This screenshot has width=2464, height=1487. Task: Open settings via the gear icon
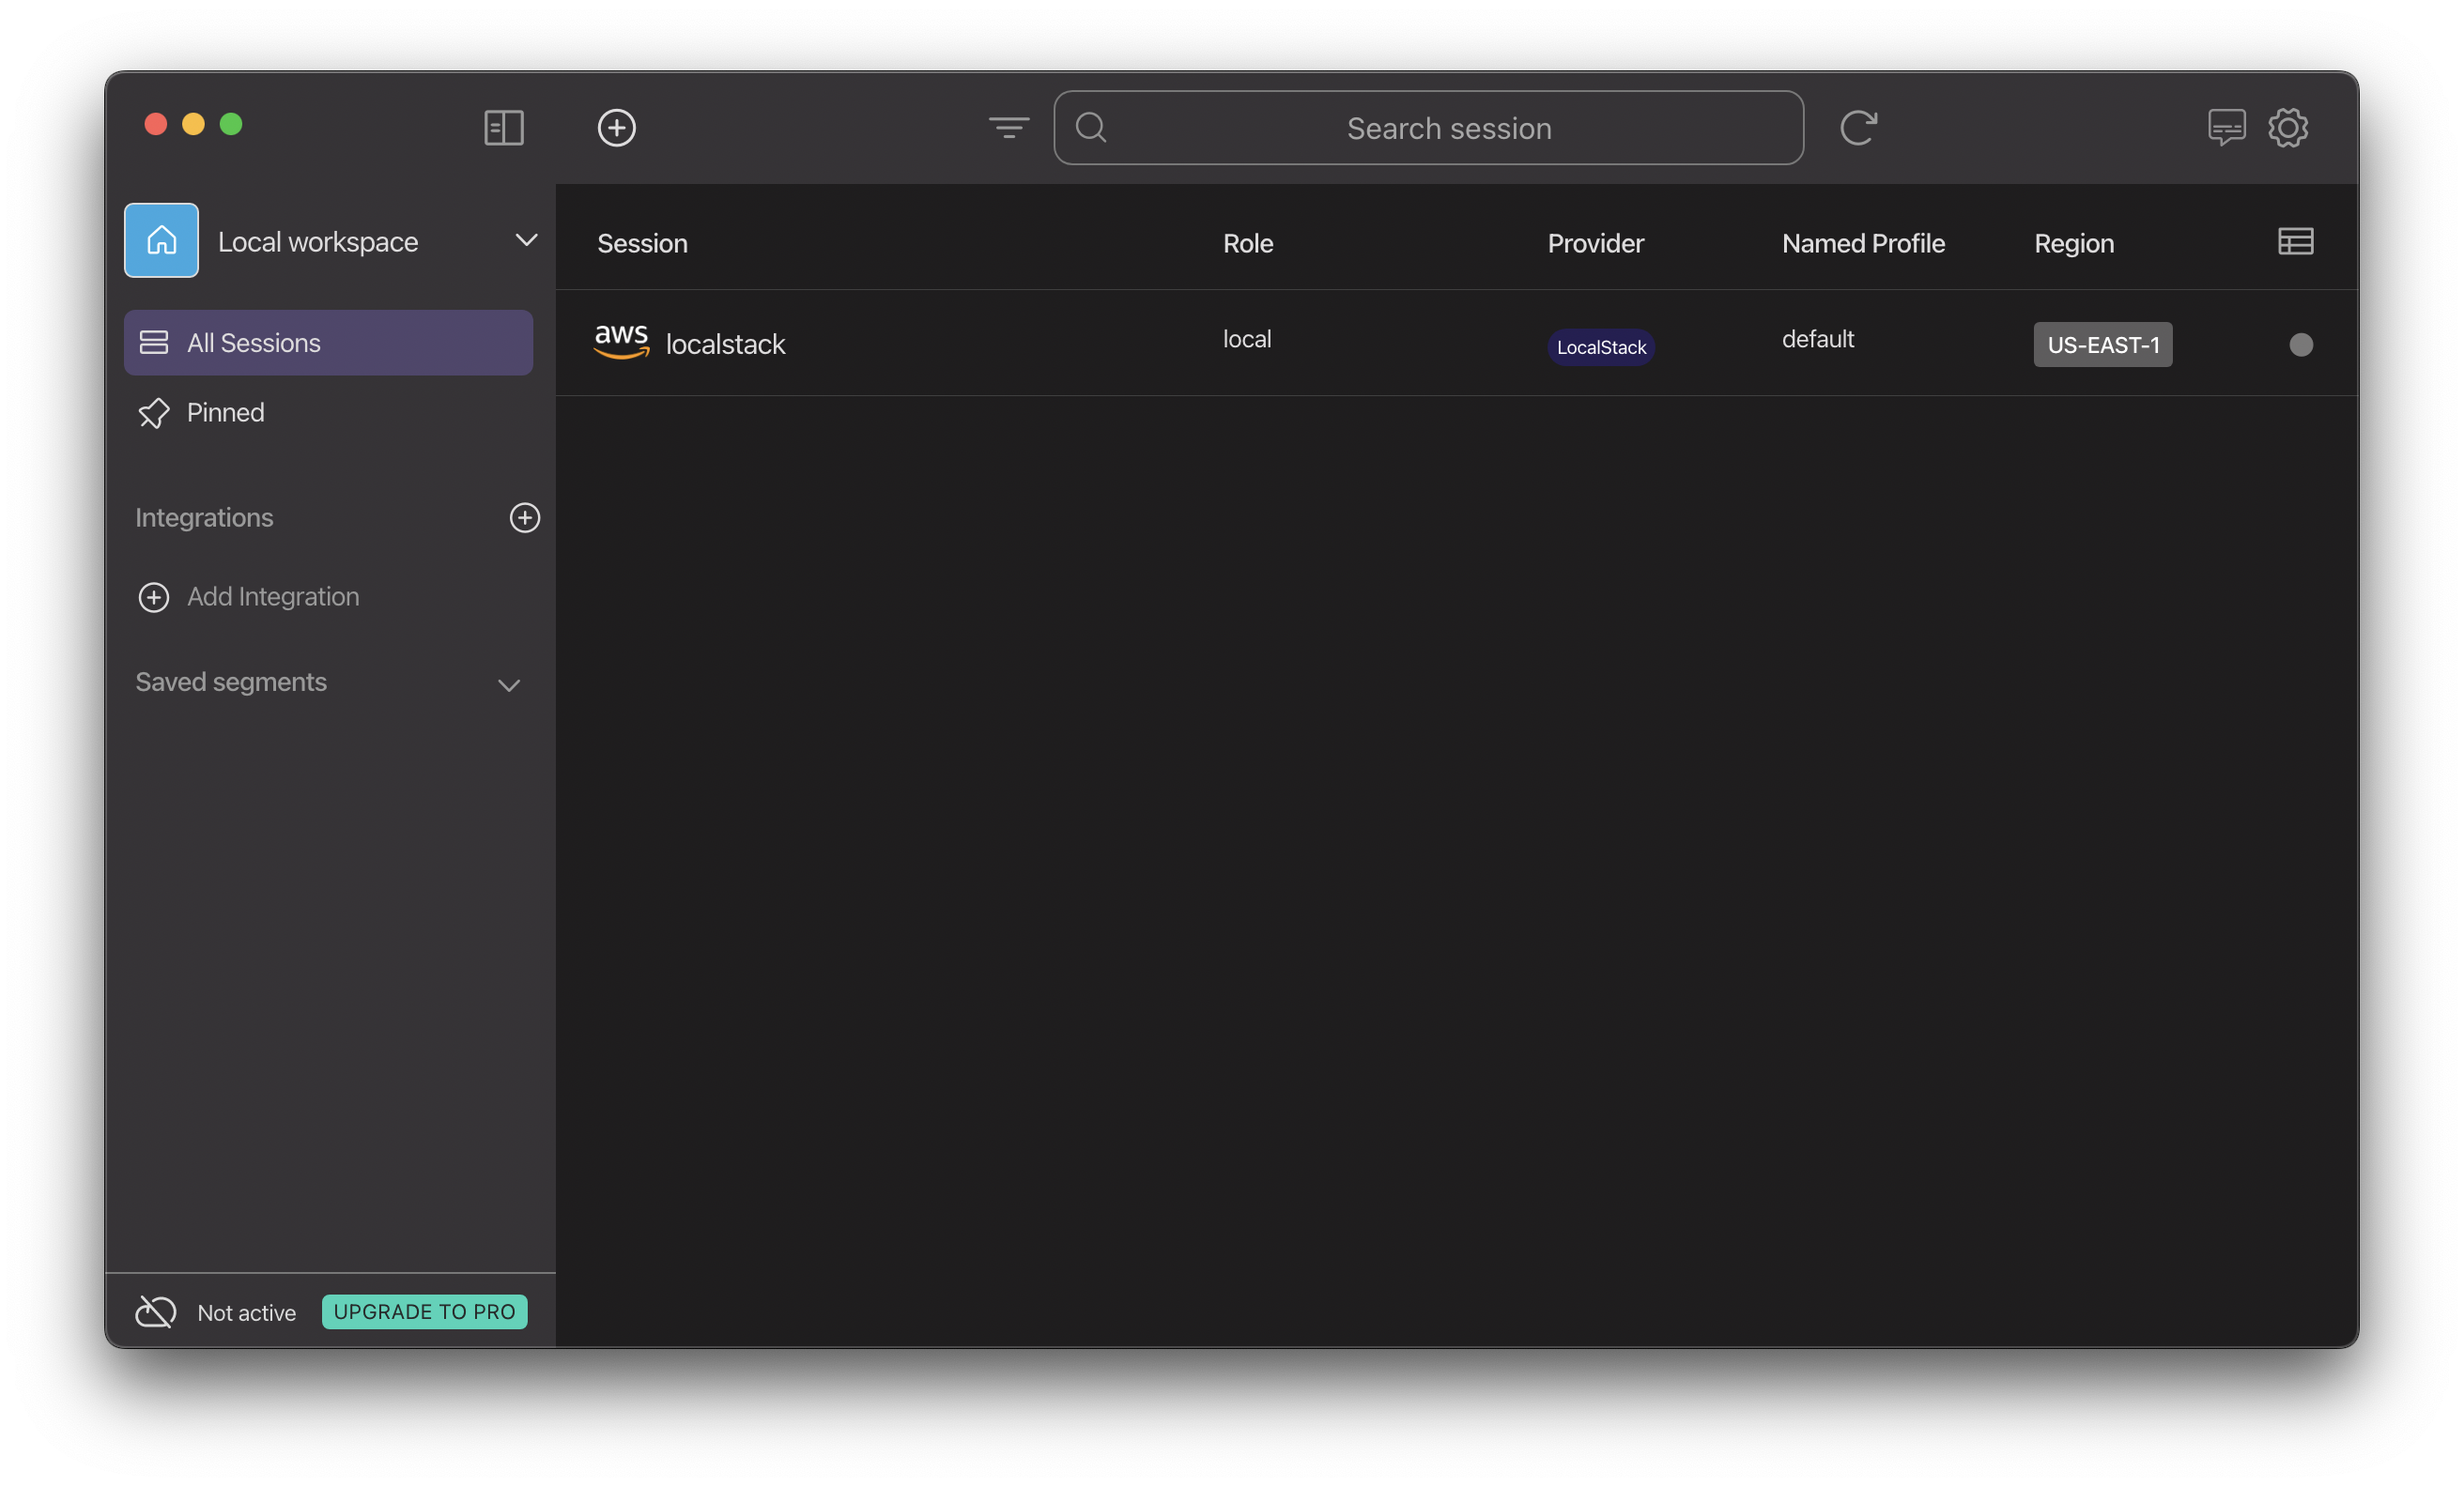2287,128
